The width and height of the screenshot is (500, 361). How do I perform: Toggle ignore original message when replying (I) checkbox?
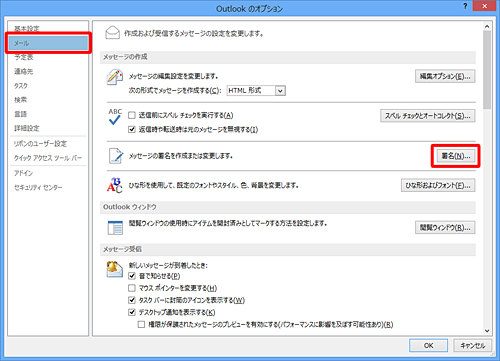pos(132,129)
